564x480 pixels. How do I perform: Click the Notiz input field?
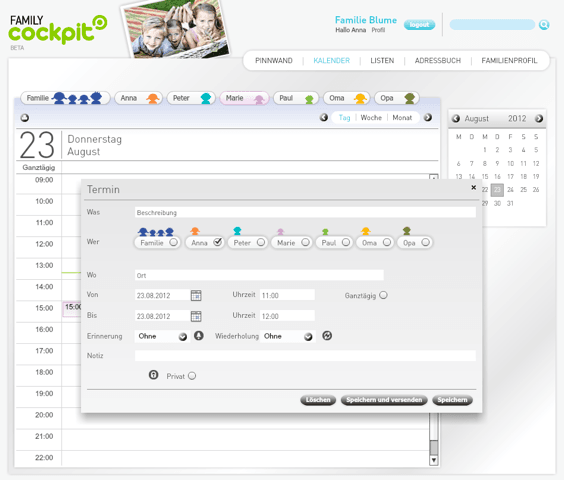tap(305, 356)
